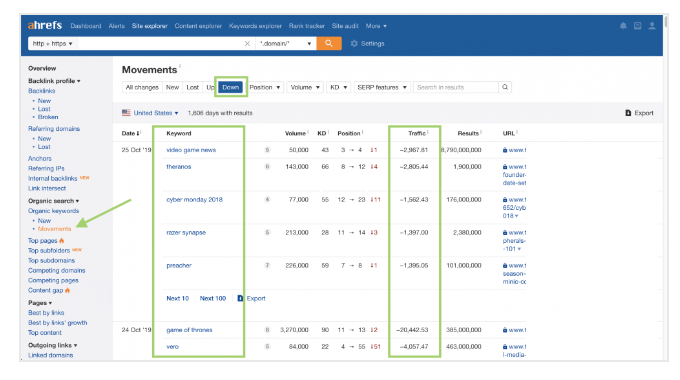Open the United States country dropdown

click(x=150, y=113)
